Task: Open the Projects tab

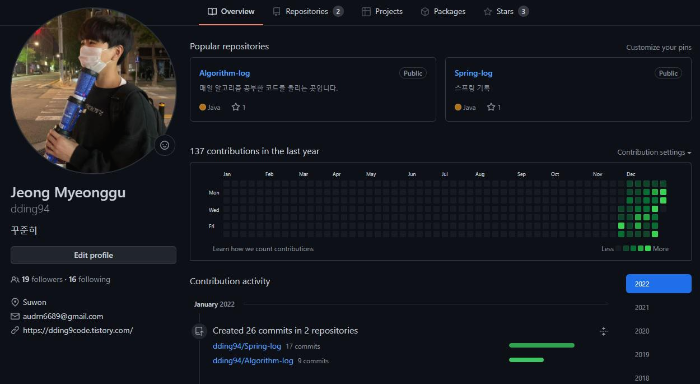Action: coord(382,12)
